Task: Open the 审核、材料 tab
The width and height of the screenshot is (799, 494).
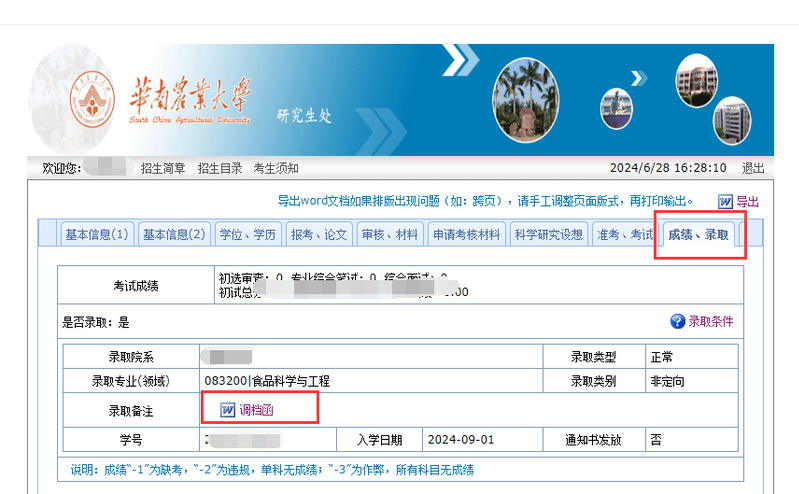Action: [390, 235]
